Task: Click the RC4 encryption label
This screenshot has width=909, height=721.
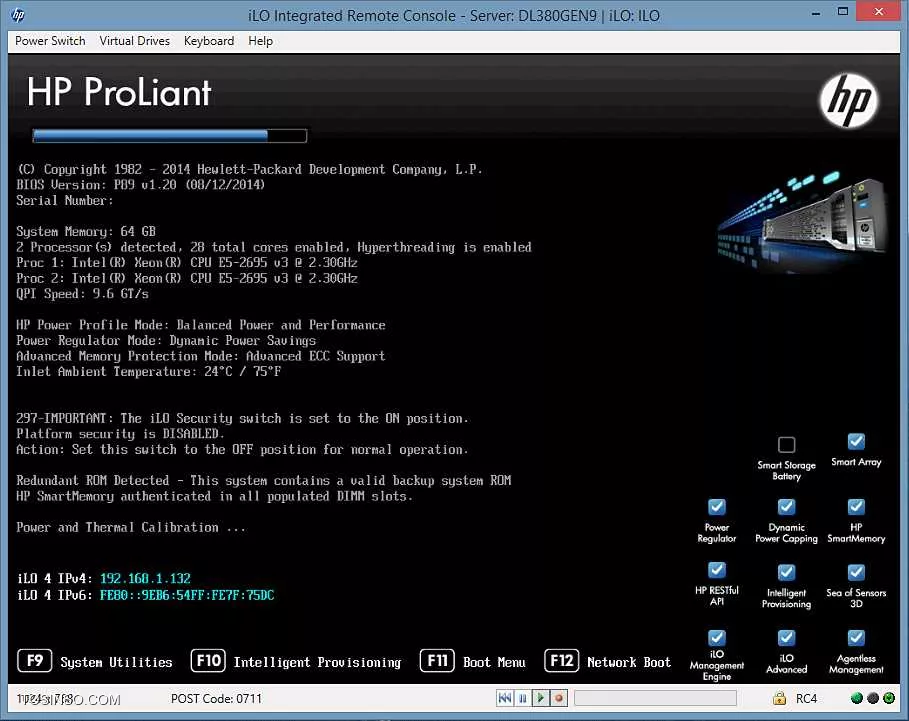Action: tap(806, 698)
